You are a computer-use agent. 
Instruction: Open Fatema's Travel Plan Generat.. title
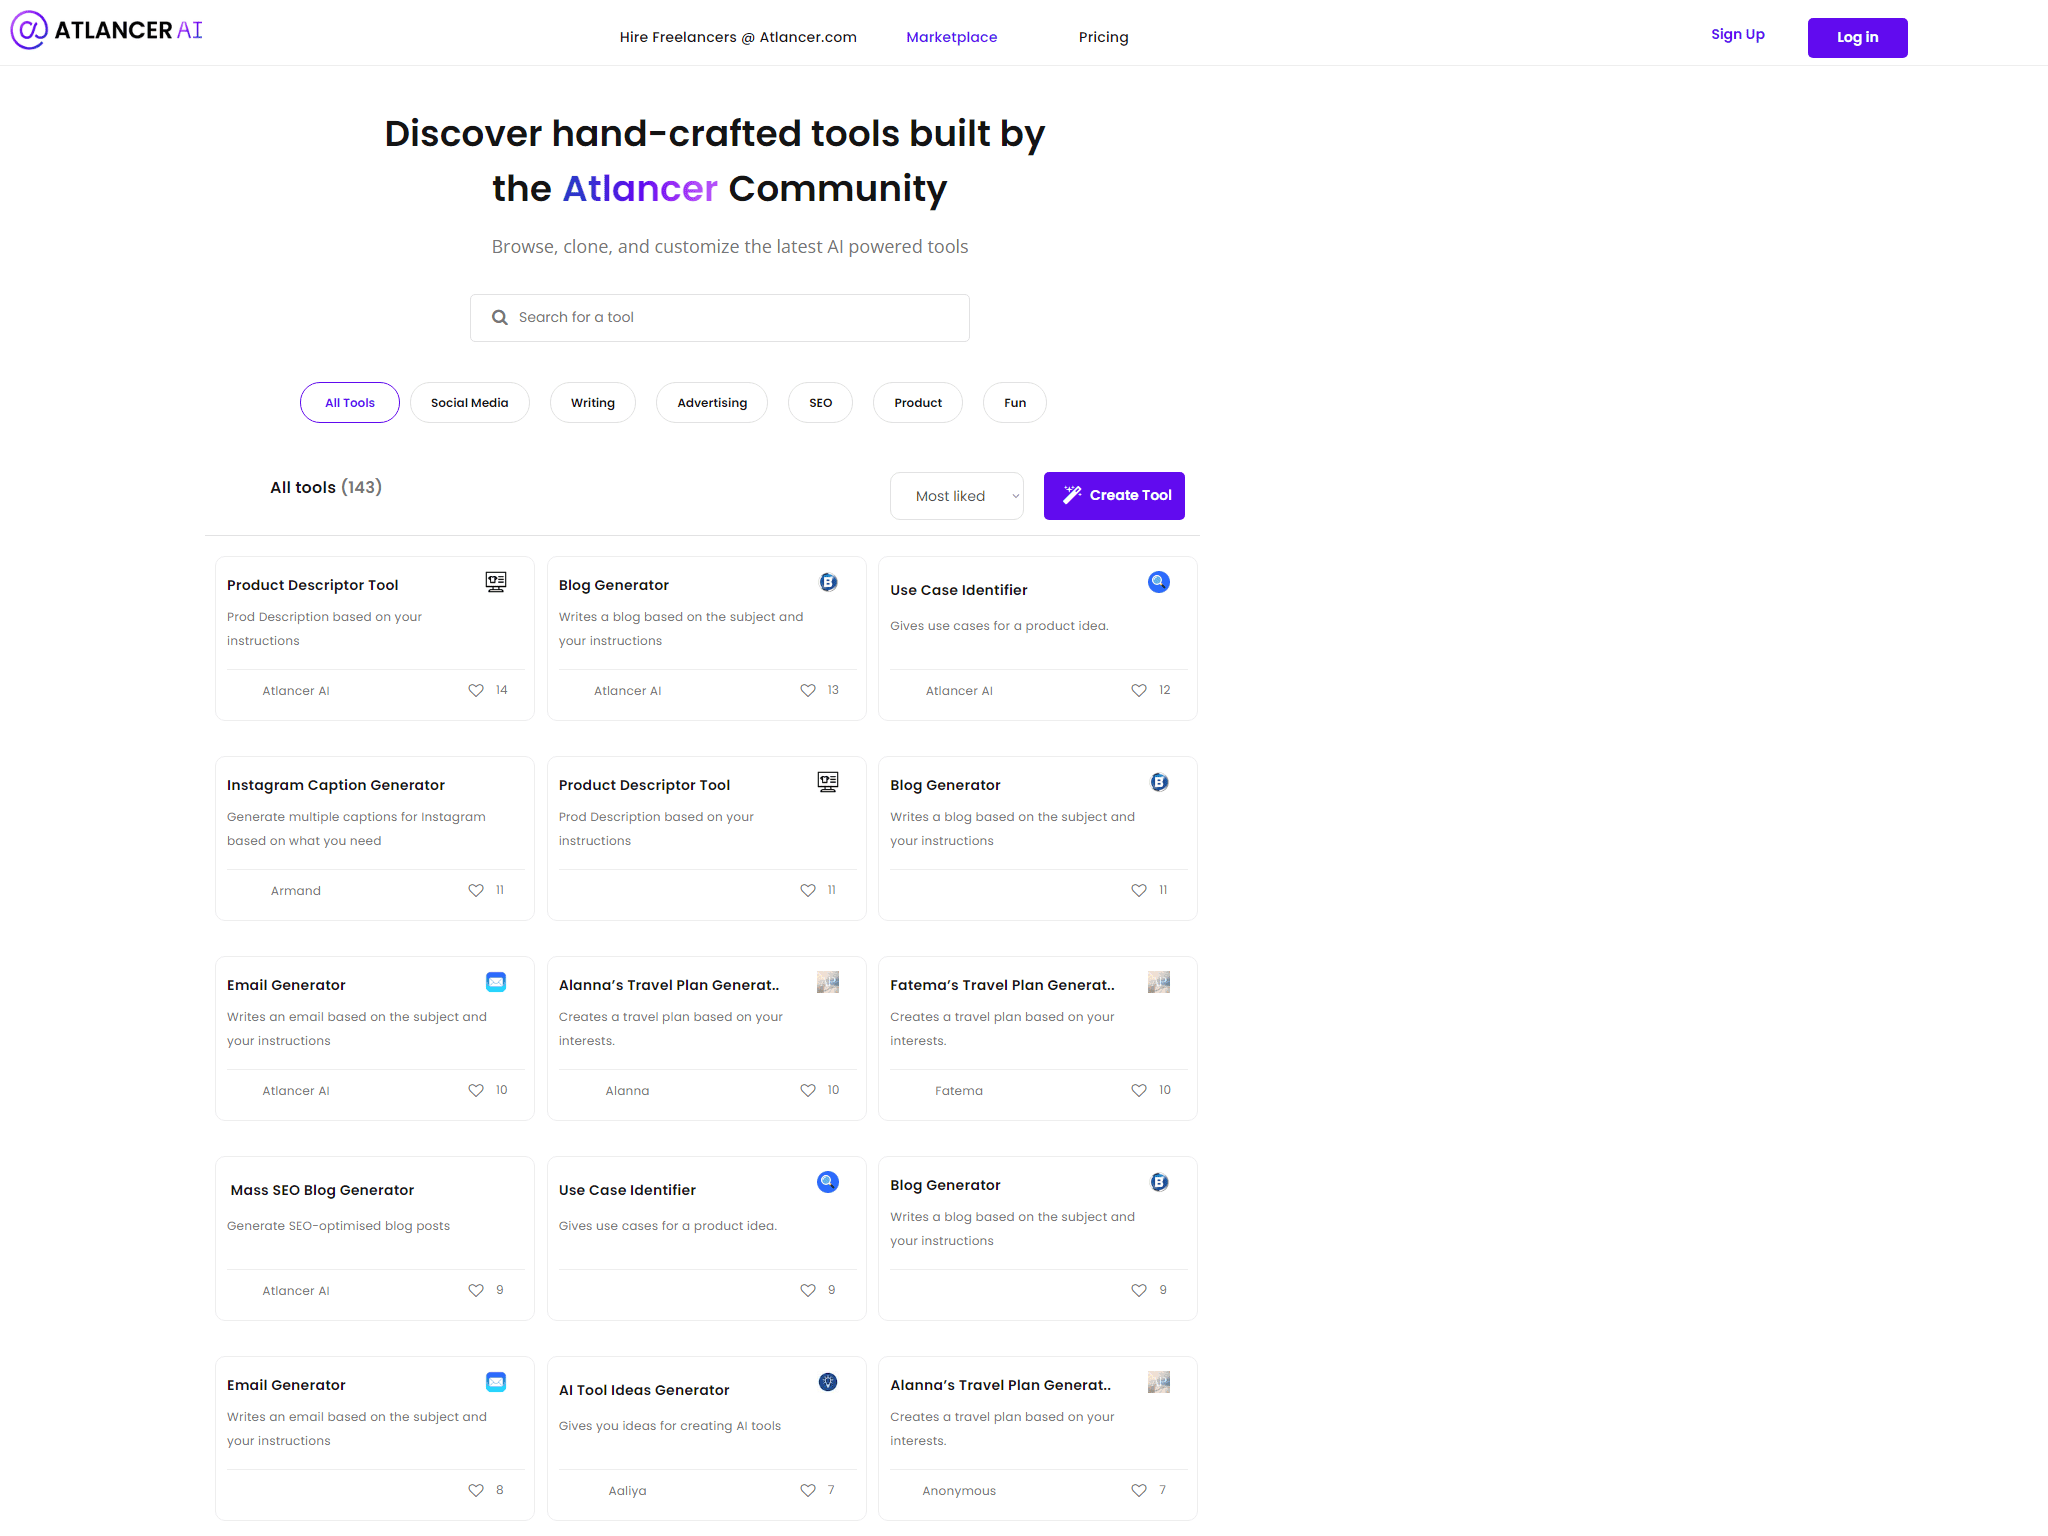click(x=1003, y=985)
